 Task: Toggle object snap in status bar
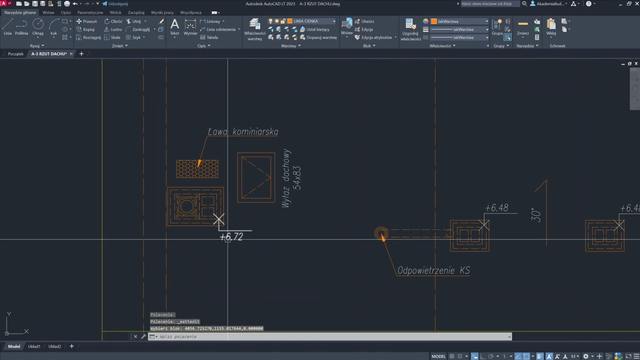click(x=526, y=356)
